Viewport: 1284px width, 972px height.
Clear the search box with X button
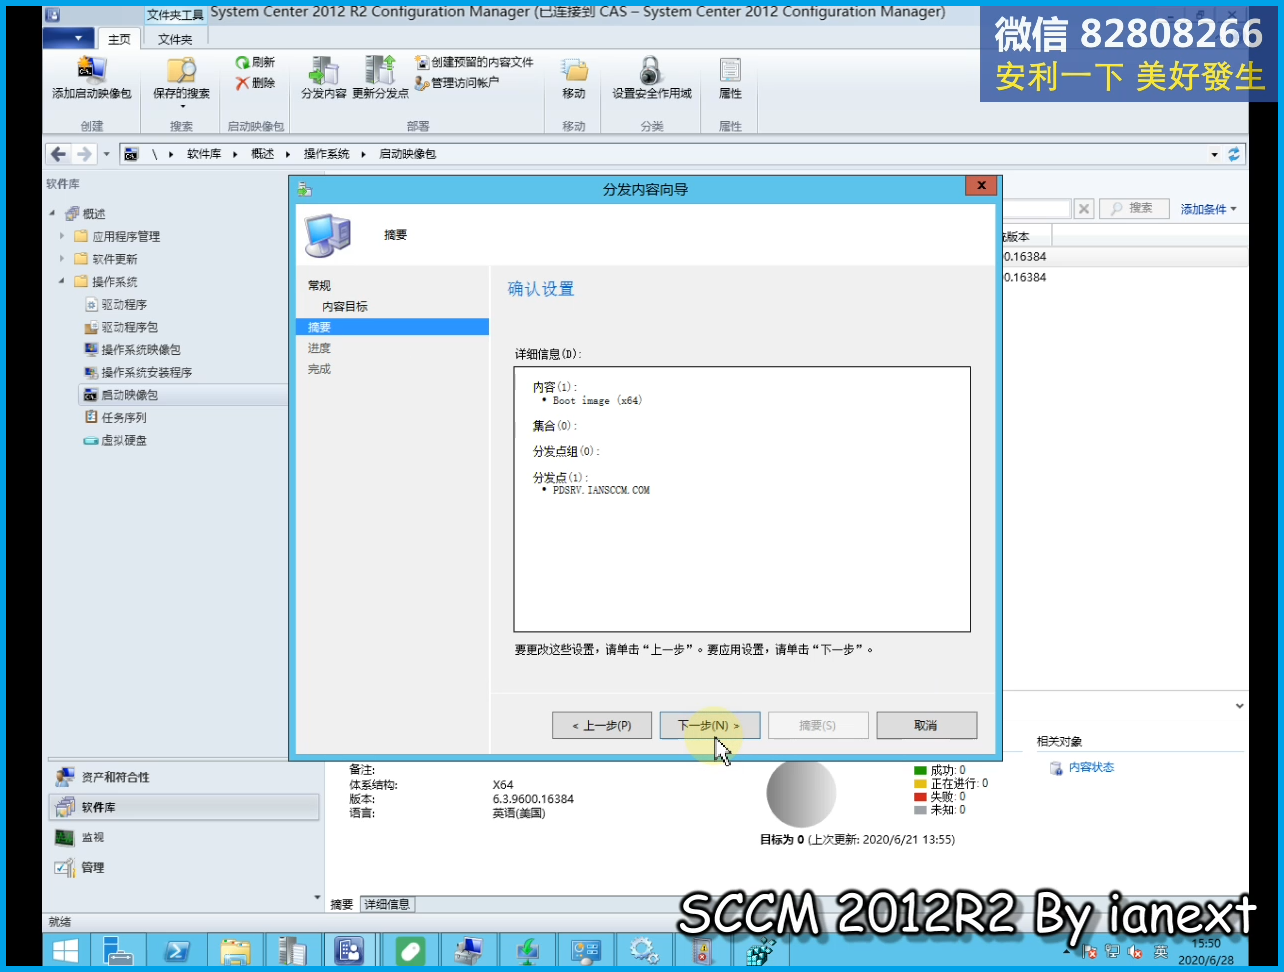click(x=1084, y=208)
